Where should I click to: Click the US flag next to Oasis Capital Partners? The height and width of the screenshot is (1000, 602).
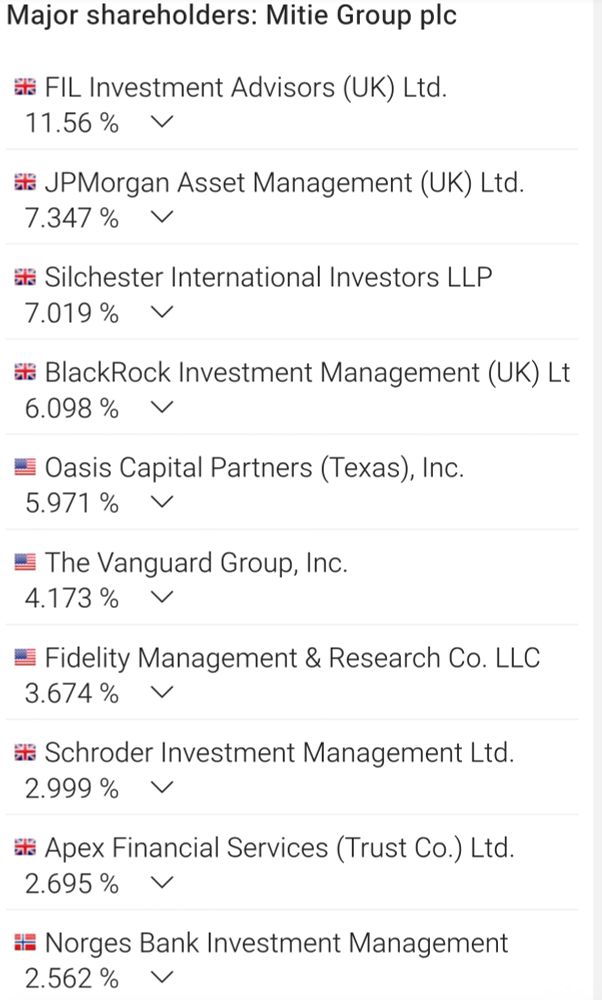click(x=25, y=467)
